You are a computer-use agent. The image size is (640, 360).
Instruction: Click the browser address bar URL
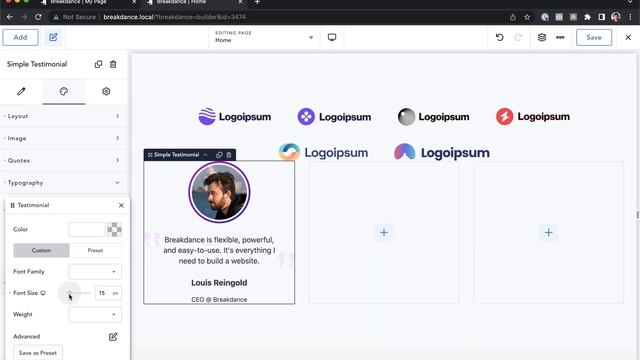tap(174, 17)
